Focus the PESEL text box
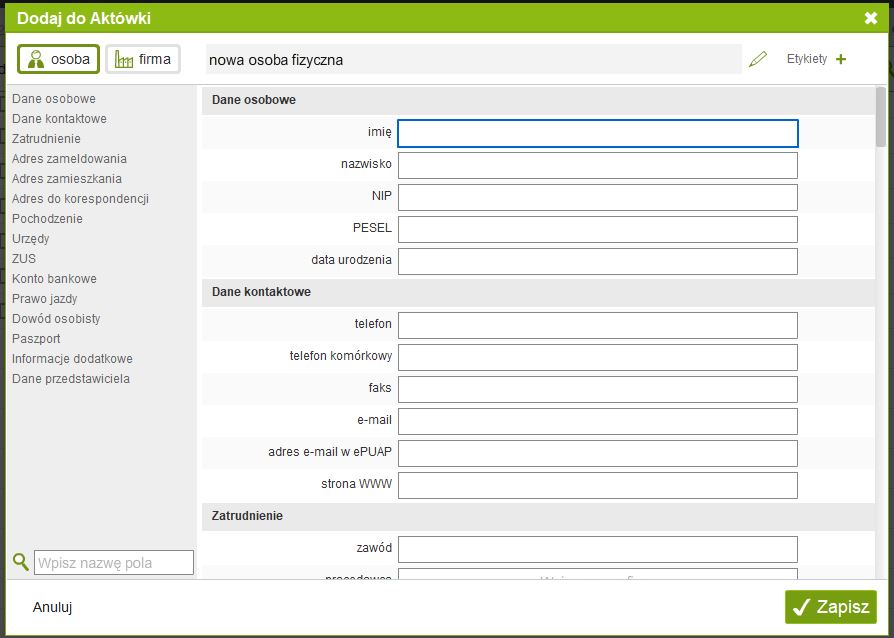The height and width of the screenshot is (638, 894). pos(597,230)
